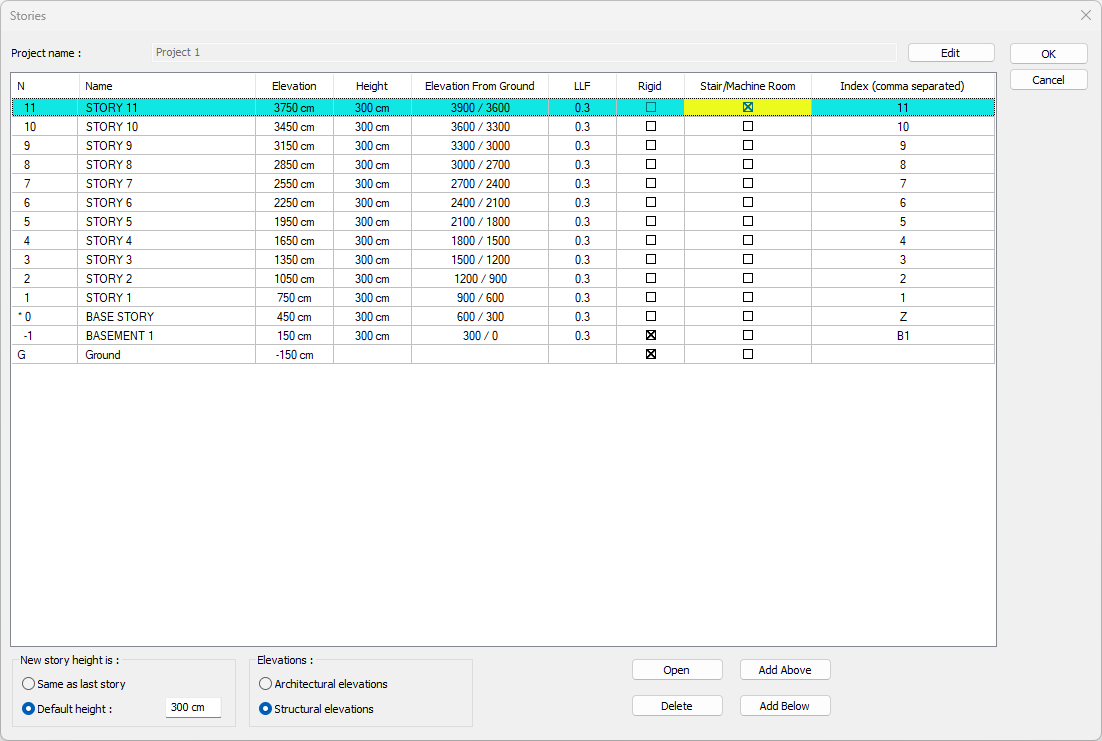Cancel the Stories dialog

(x=1048, y=80)
